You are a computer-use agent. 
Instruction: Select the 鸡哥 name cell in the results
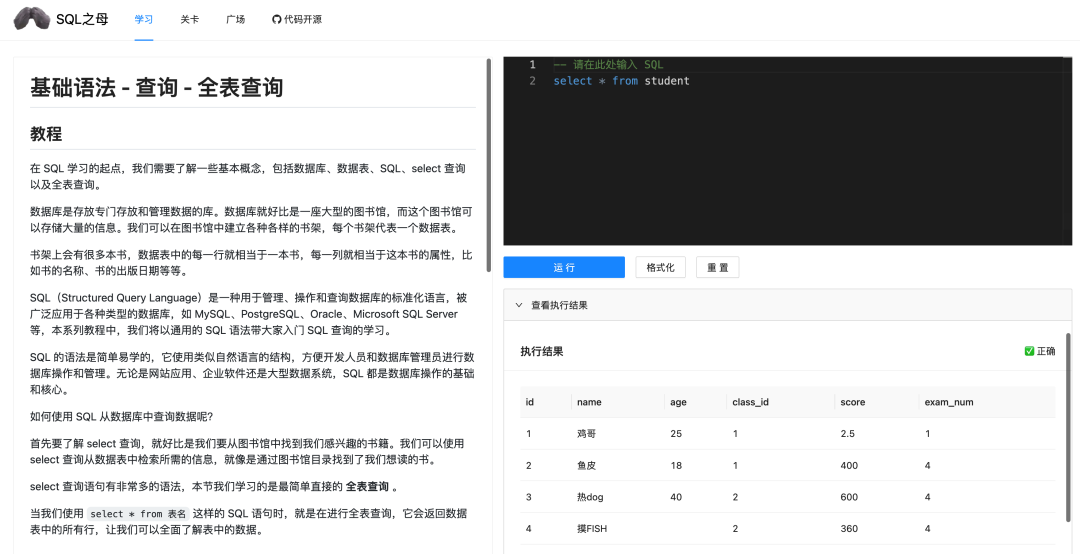tap(588, 433)
